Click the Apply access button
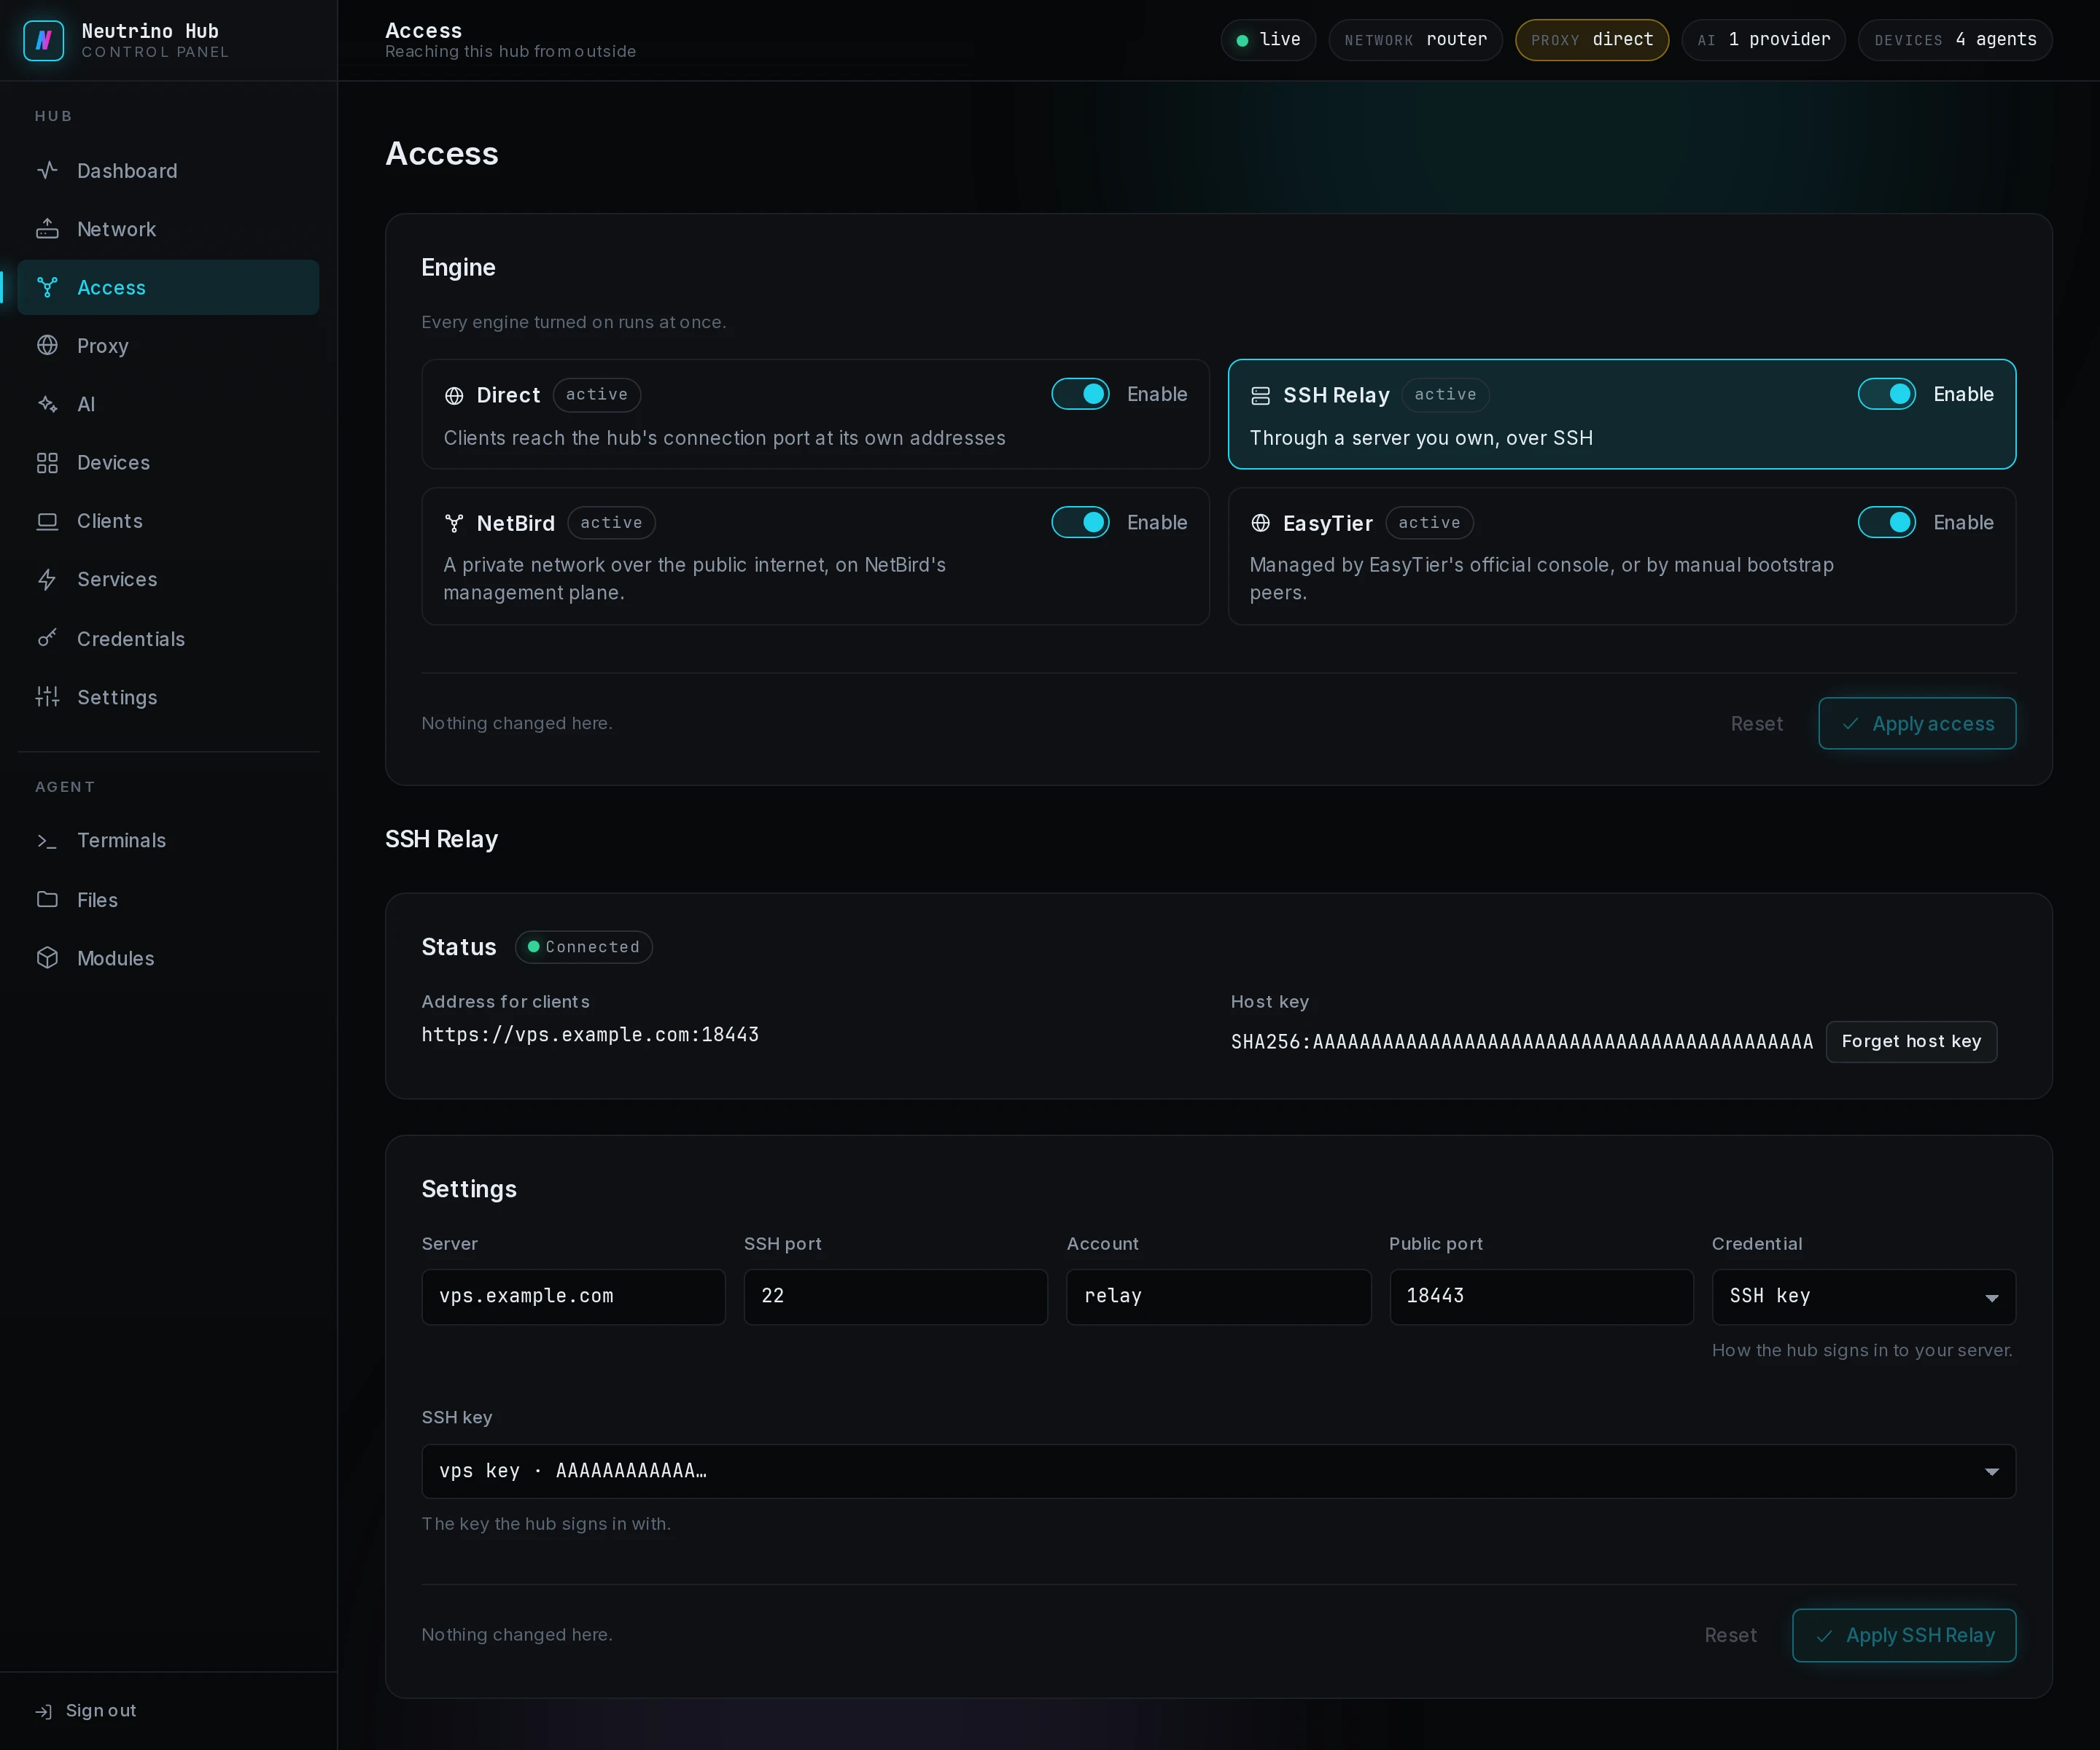Screen dimensions: 2100x1750 (x=1916, y=723)
